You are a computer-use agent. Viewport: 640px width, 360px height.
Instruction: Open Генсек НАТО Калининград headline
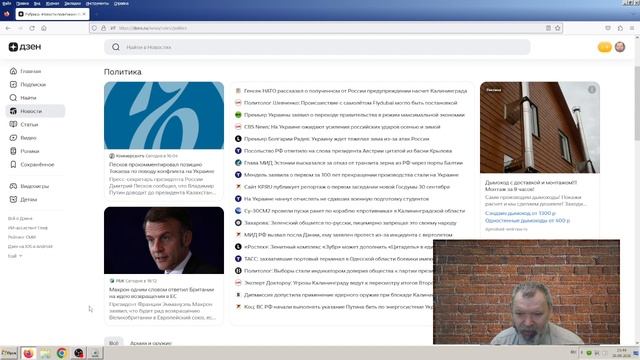click(x=355, y=91)
